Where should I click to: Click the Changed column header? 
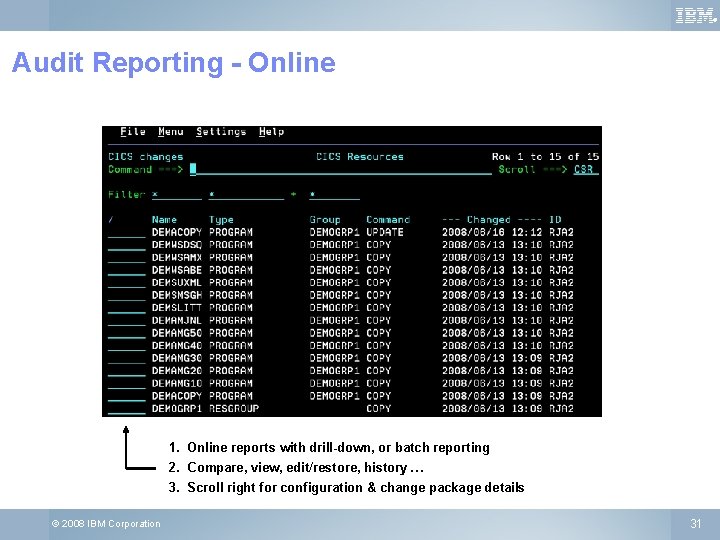pos(489,220)
